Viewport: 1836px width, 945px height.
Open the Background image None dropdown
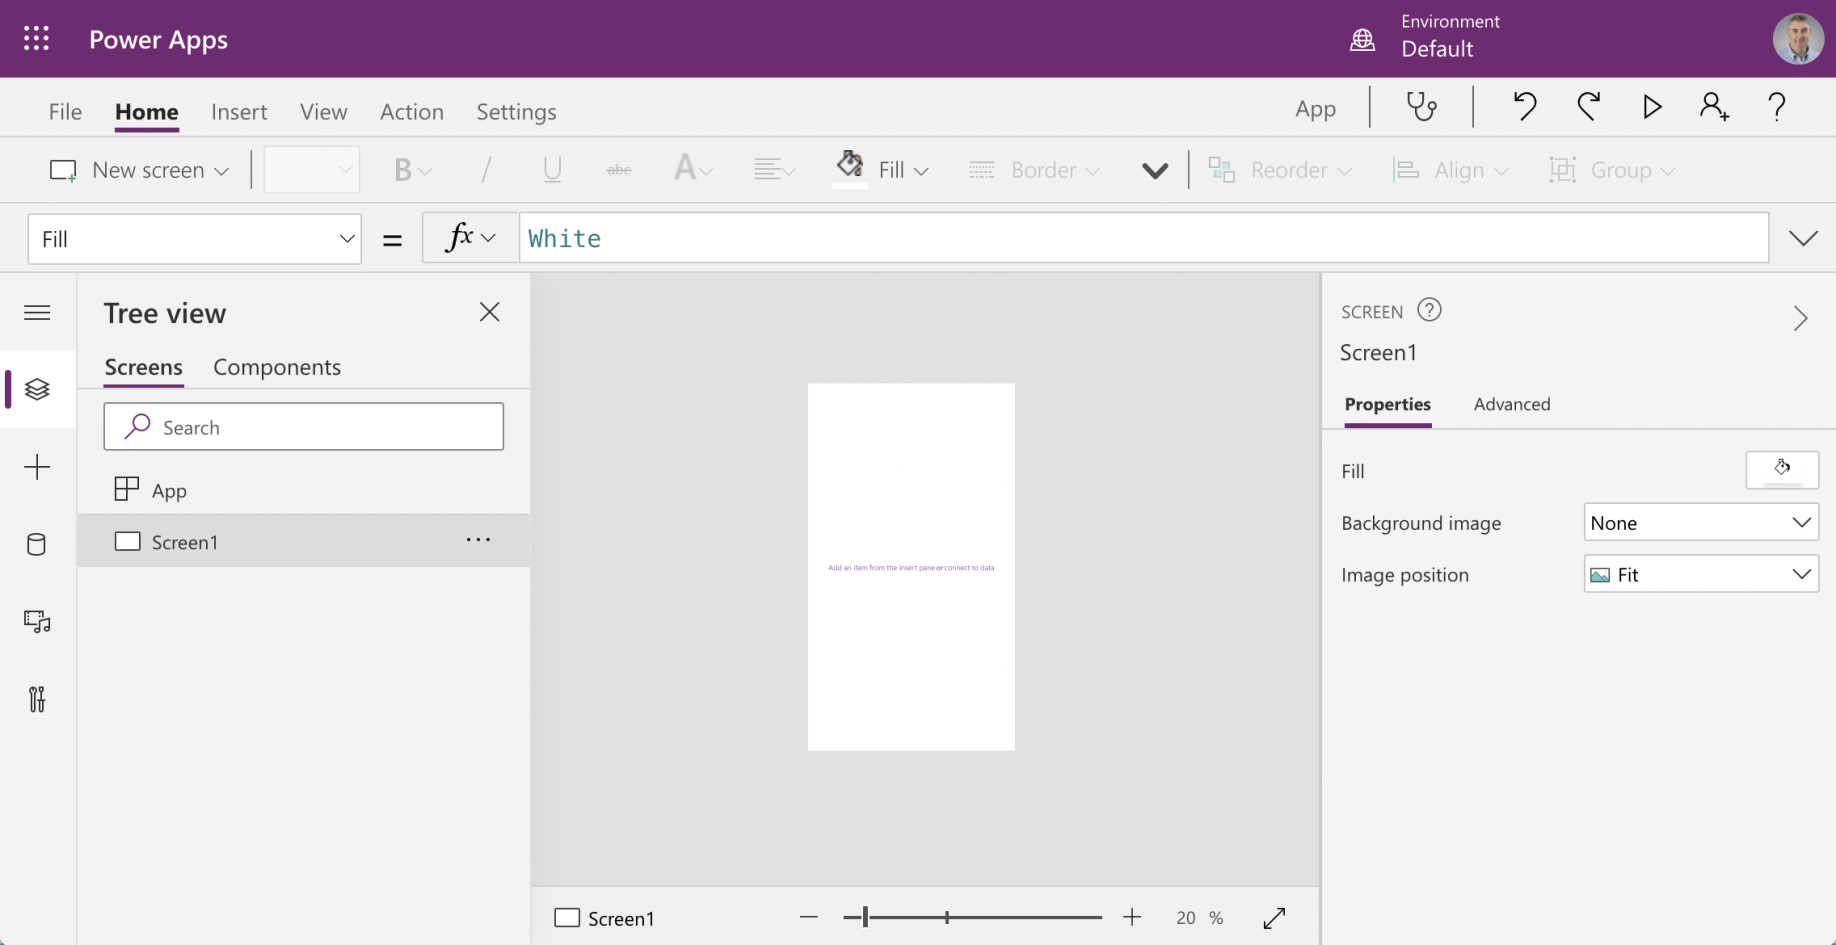click(1700, 523)
